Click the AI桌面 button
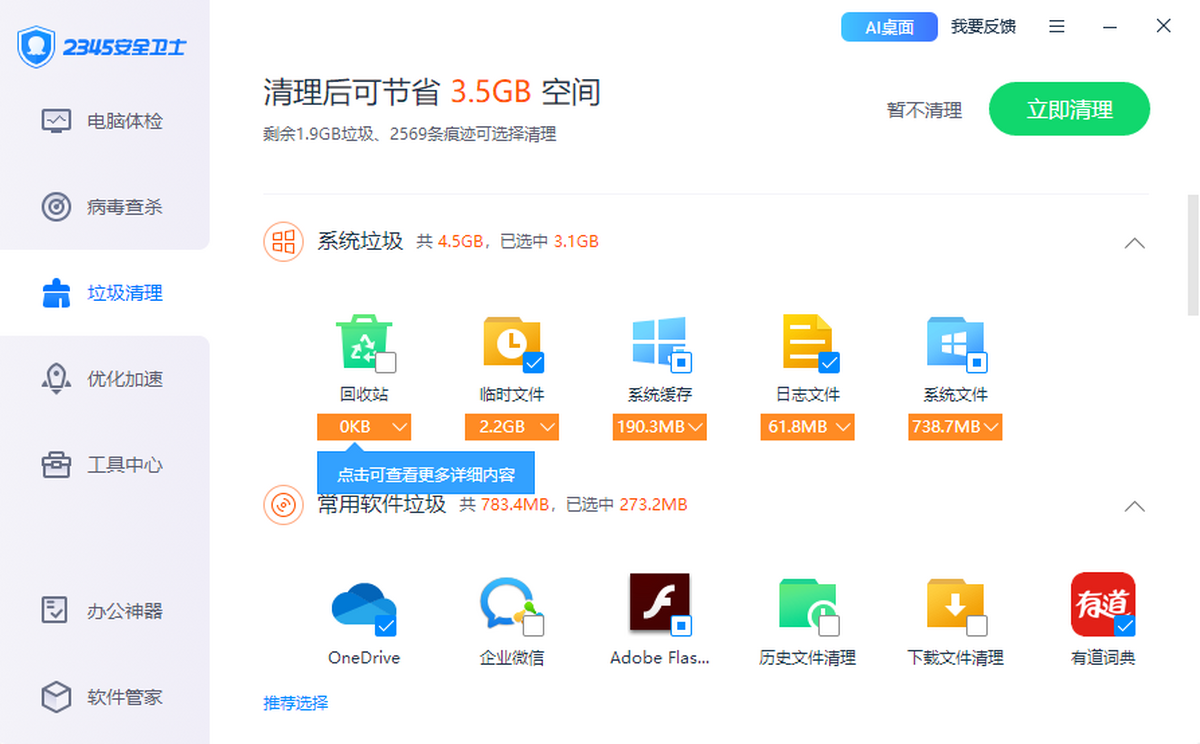 click(889, 27)
